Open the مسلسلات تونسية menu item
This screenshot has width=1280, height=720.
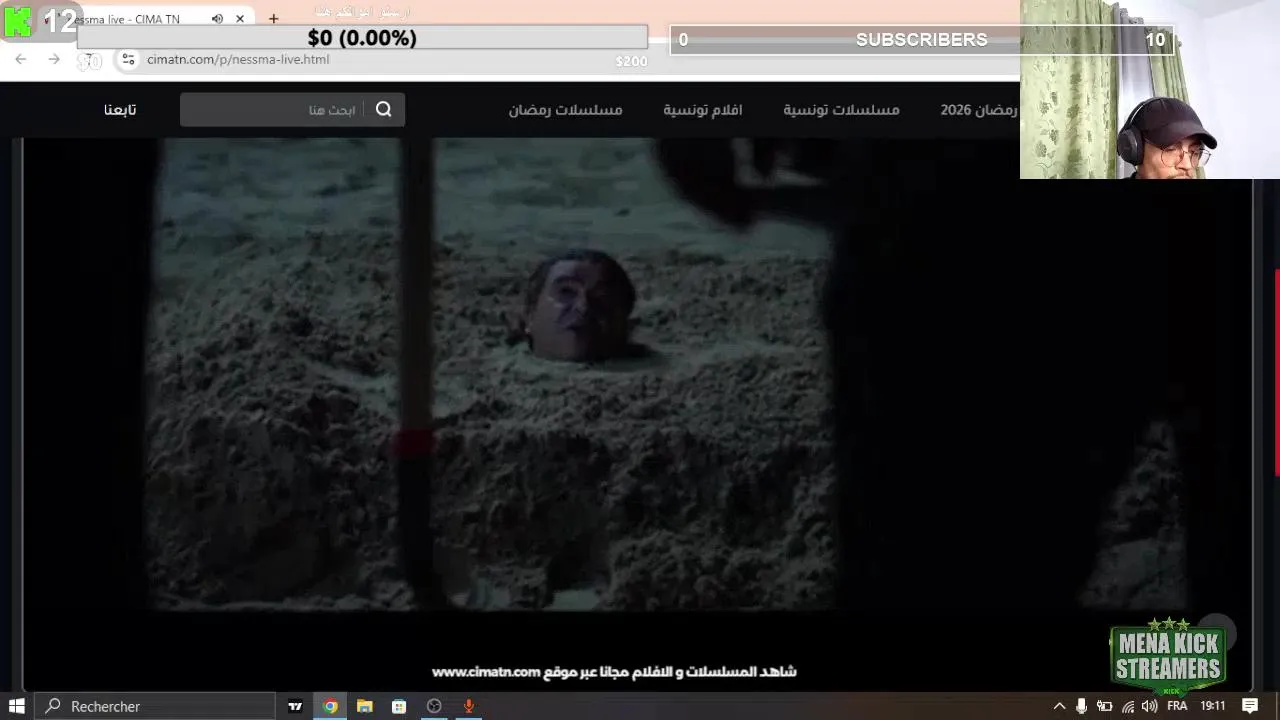pyautogui.click(x=841, y=110)
